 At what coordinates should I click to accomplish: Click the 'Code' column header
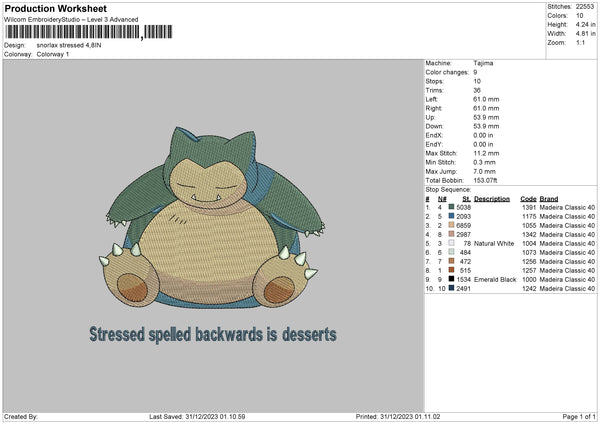coord(528,199)
